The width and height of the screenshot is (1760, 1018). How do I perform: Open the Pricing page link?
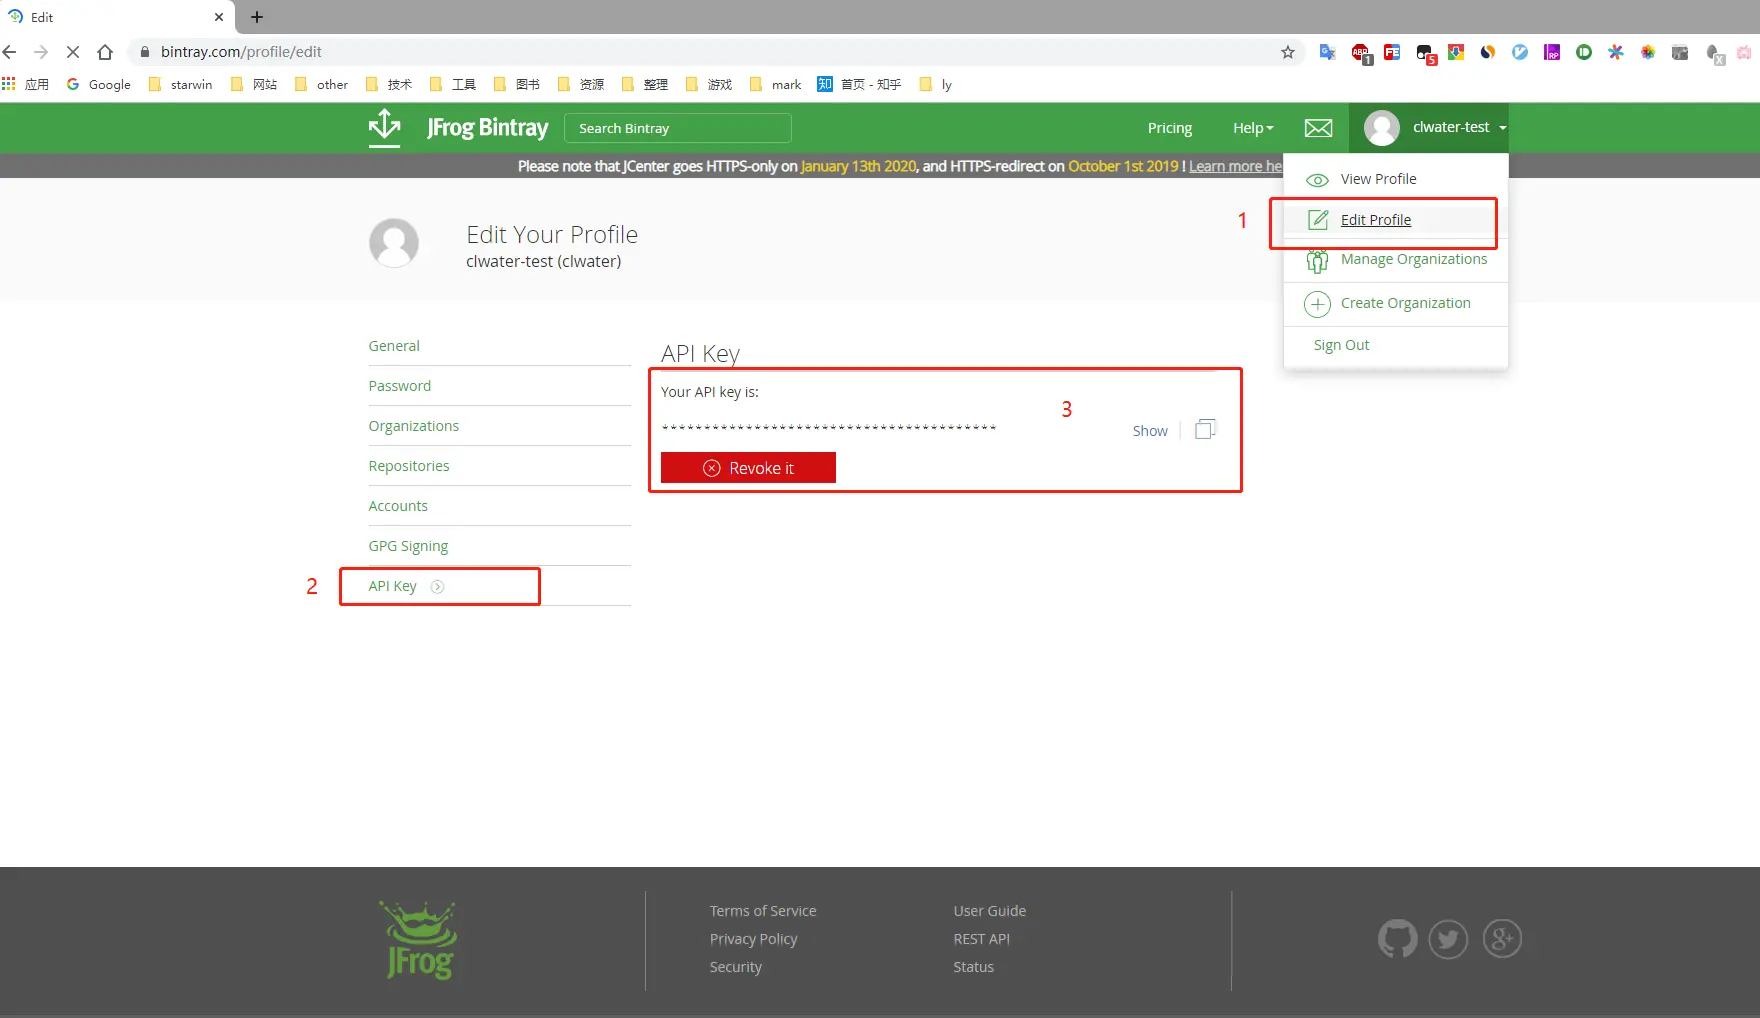click(1170, 128)
